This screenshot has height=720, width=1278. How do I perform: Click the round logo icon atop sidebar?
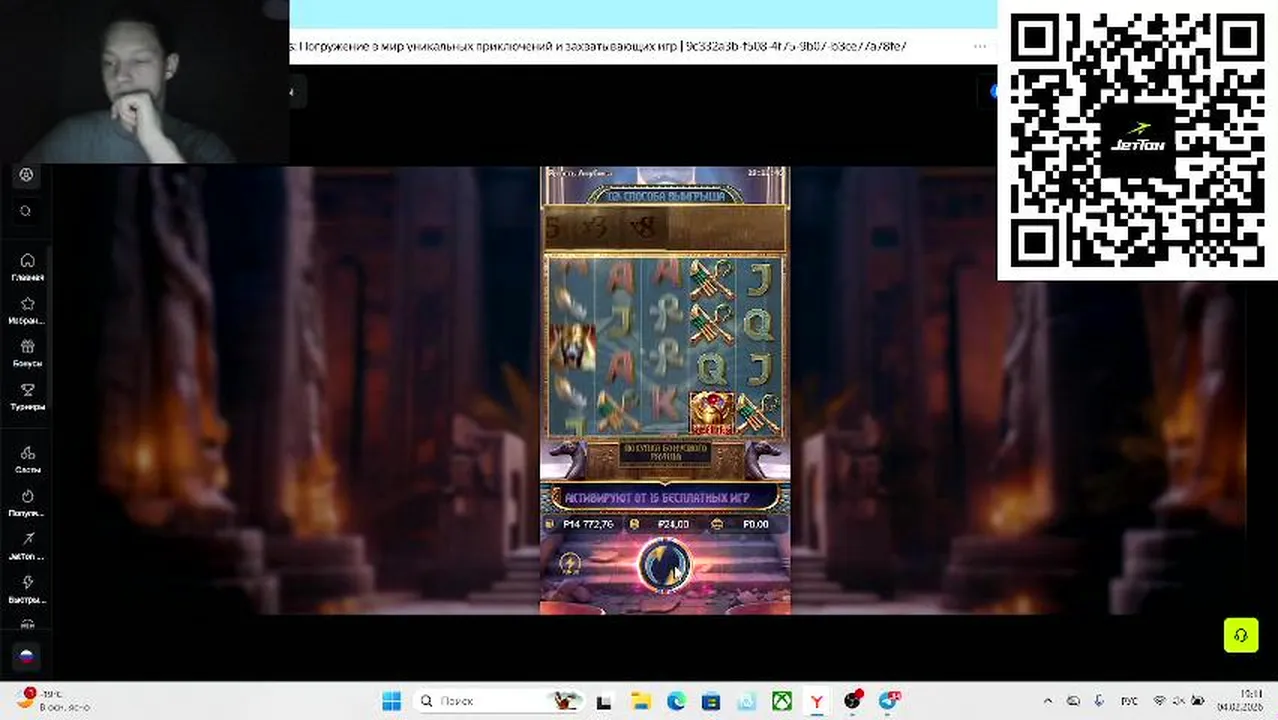coord(27,175)
